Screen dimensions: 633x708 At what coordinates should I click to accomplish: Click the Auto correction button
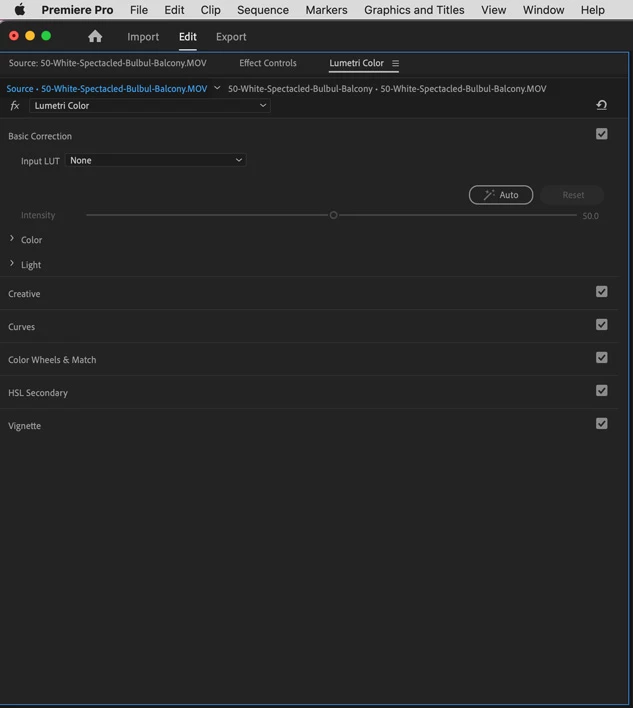point(501,195)
